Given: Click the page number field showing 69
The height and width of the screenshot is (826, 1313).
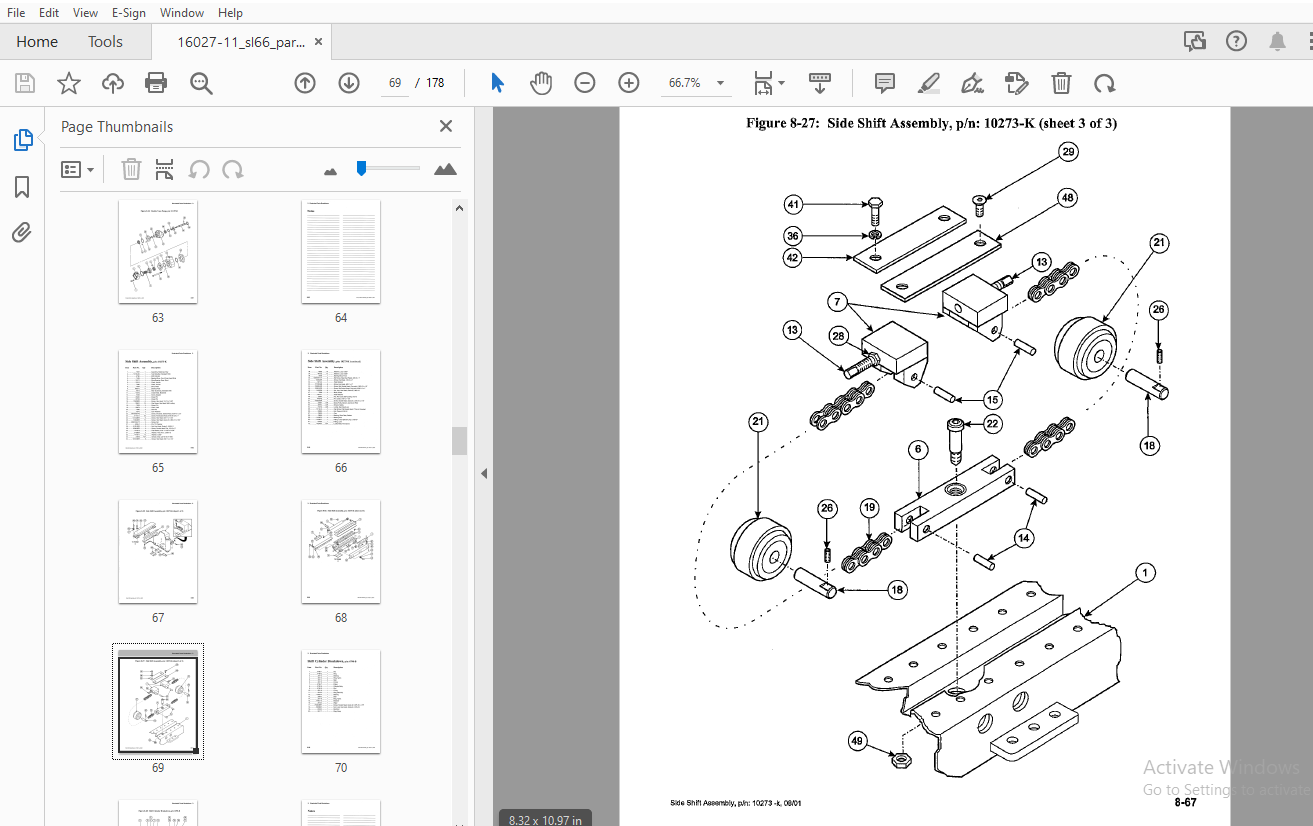Looking at the screenshot, I should tap(395, 83).
